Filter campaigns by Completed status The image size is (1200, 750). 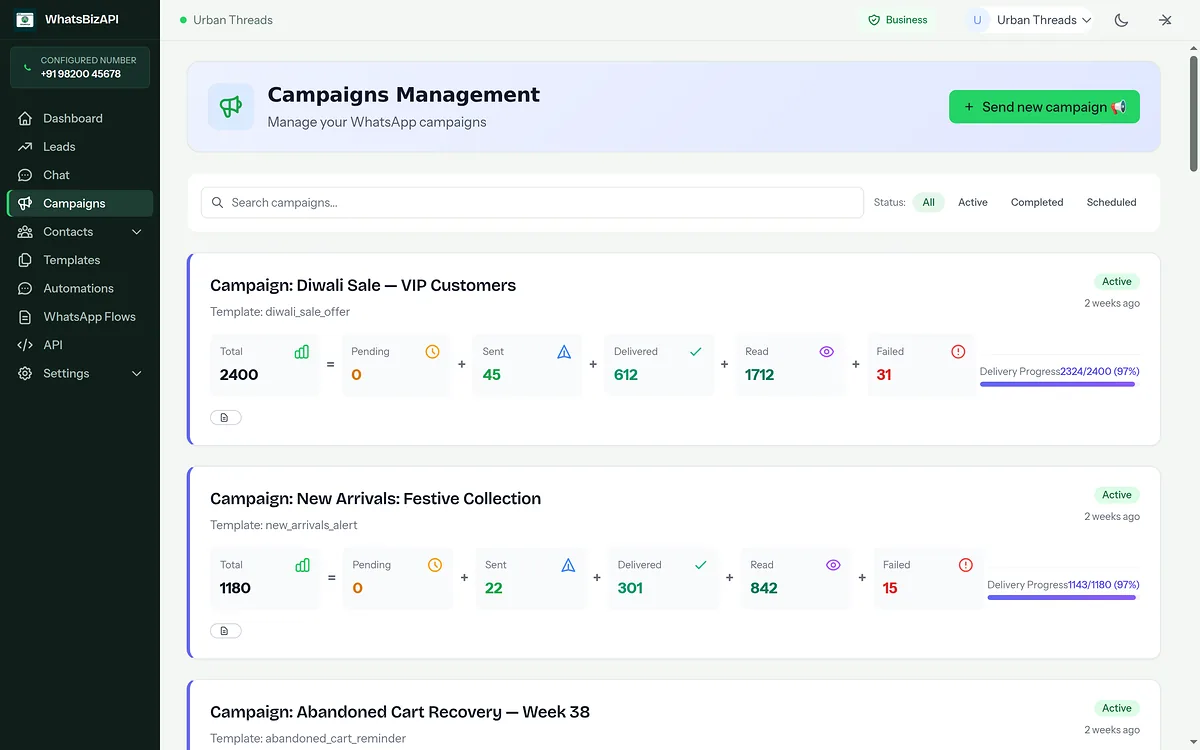1037,202
